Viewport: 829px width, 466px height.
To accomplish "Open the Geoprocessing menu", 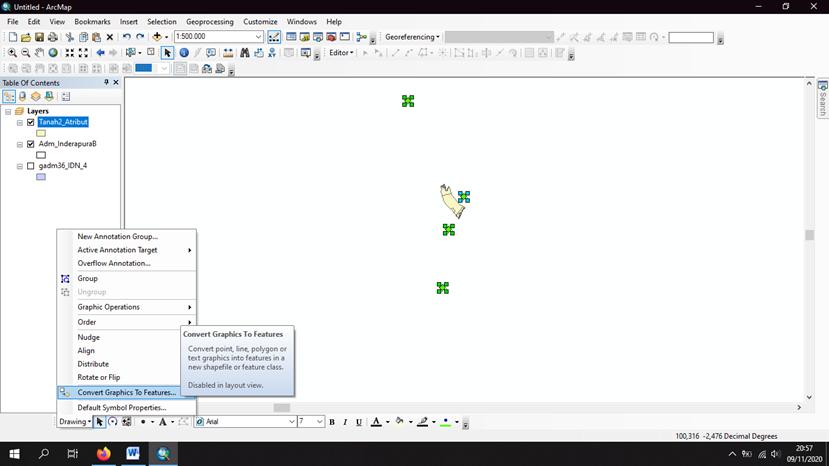I will tap(209, 22).
